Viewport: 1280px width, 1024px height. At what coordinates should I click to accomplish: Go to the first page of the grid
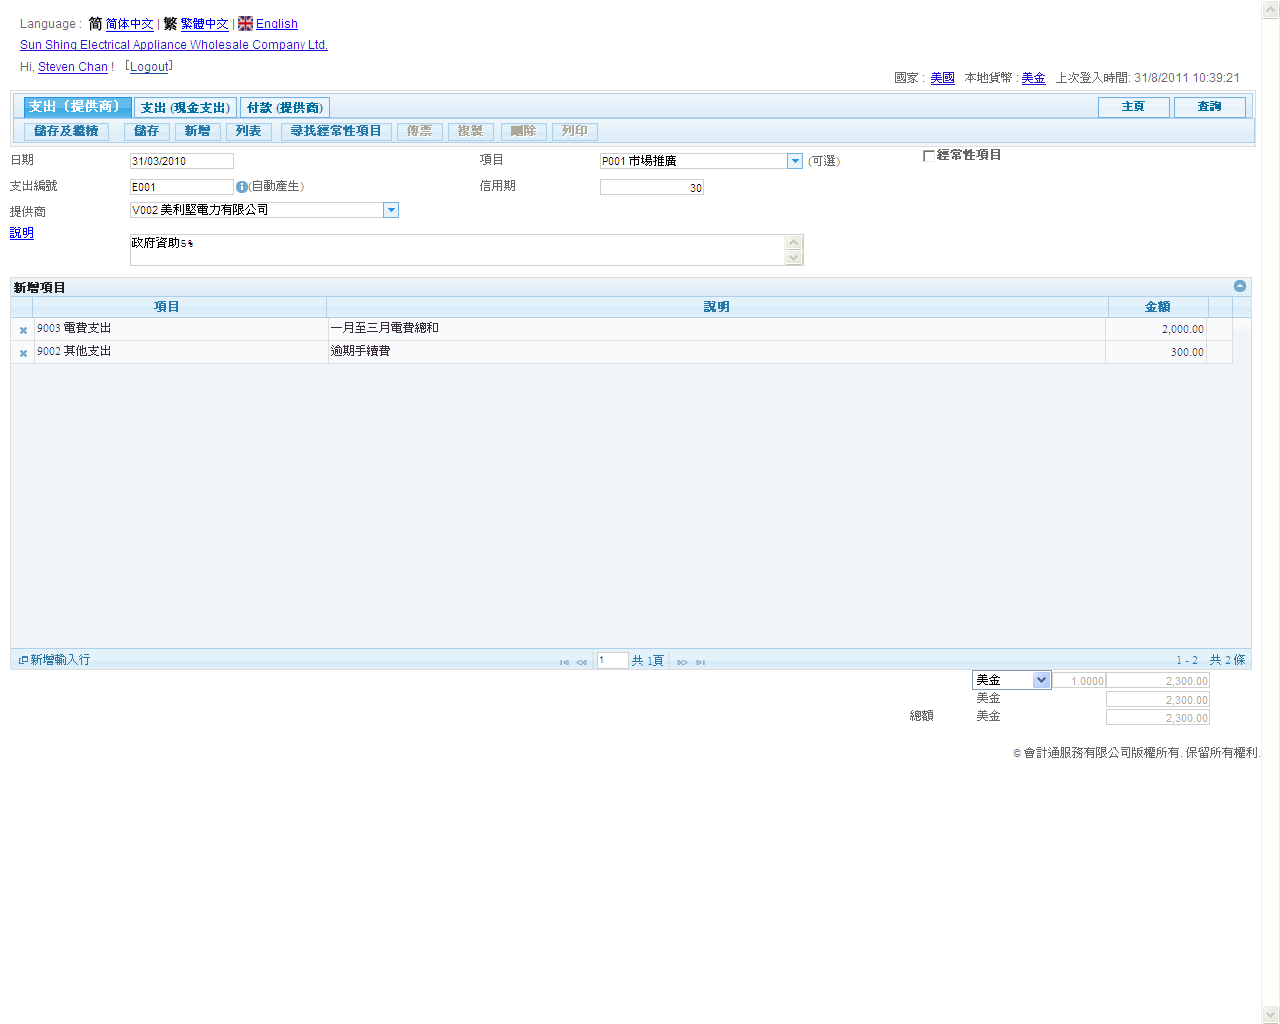tap(564, 662)
